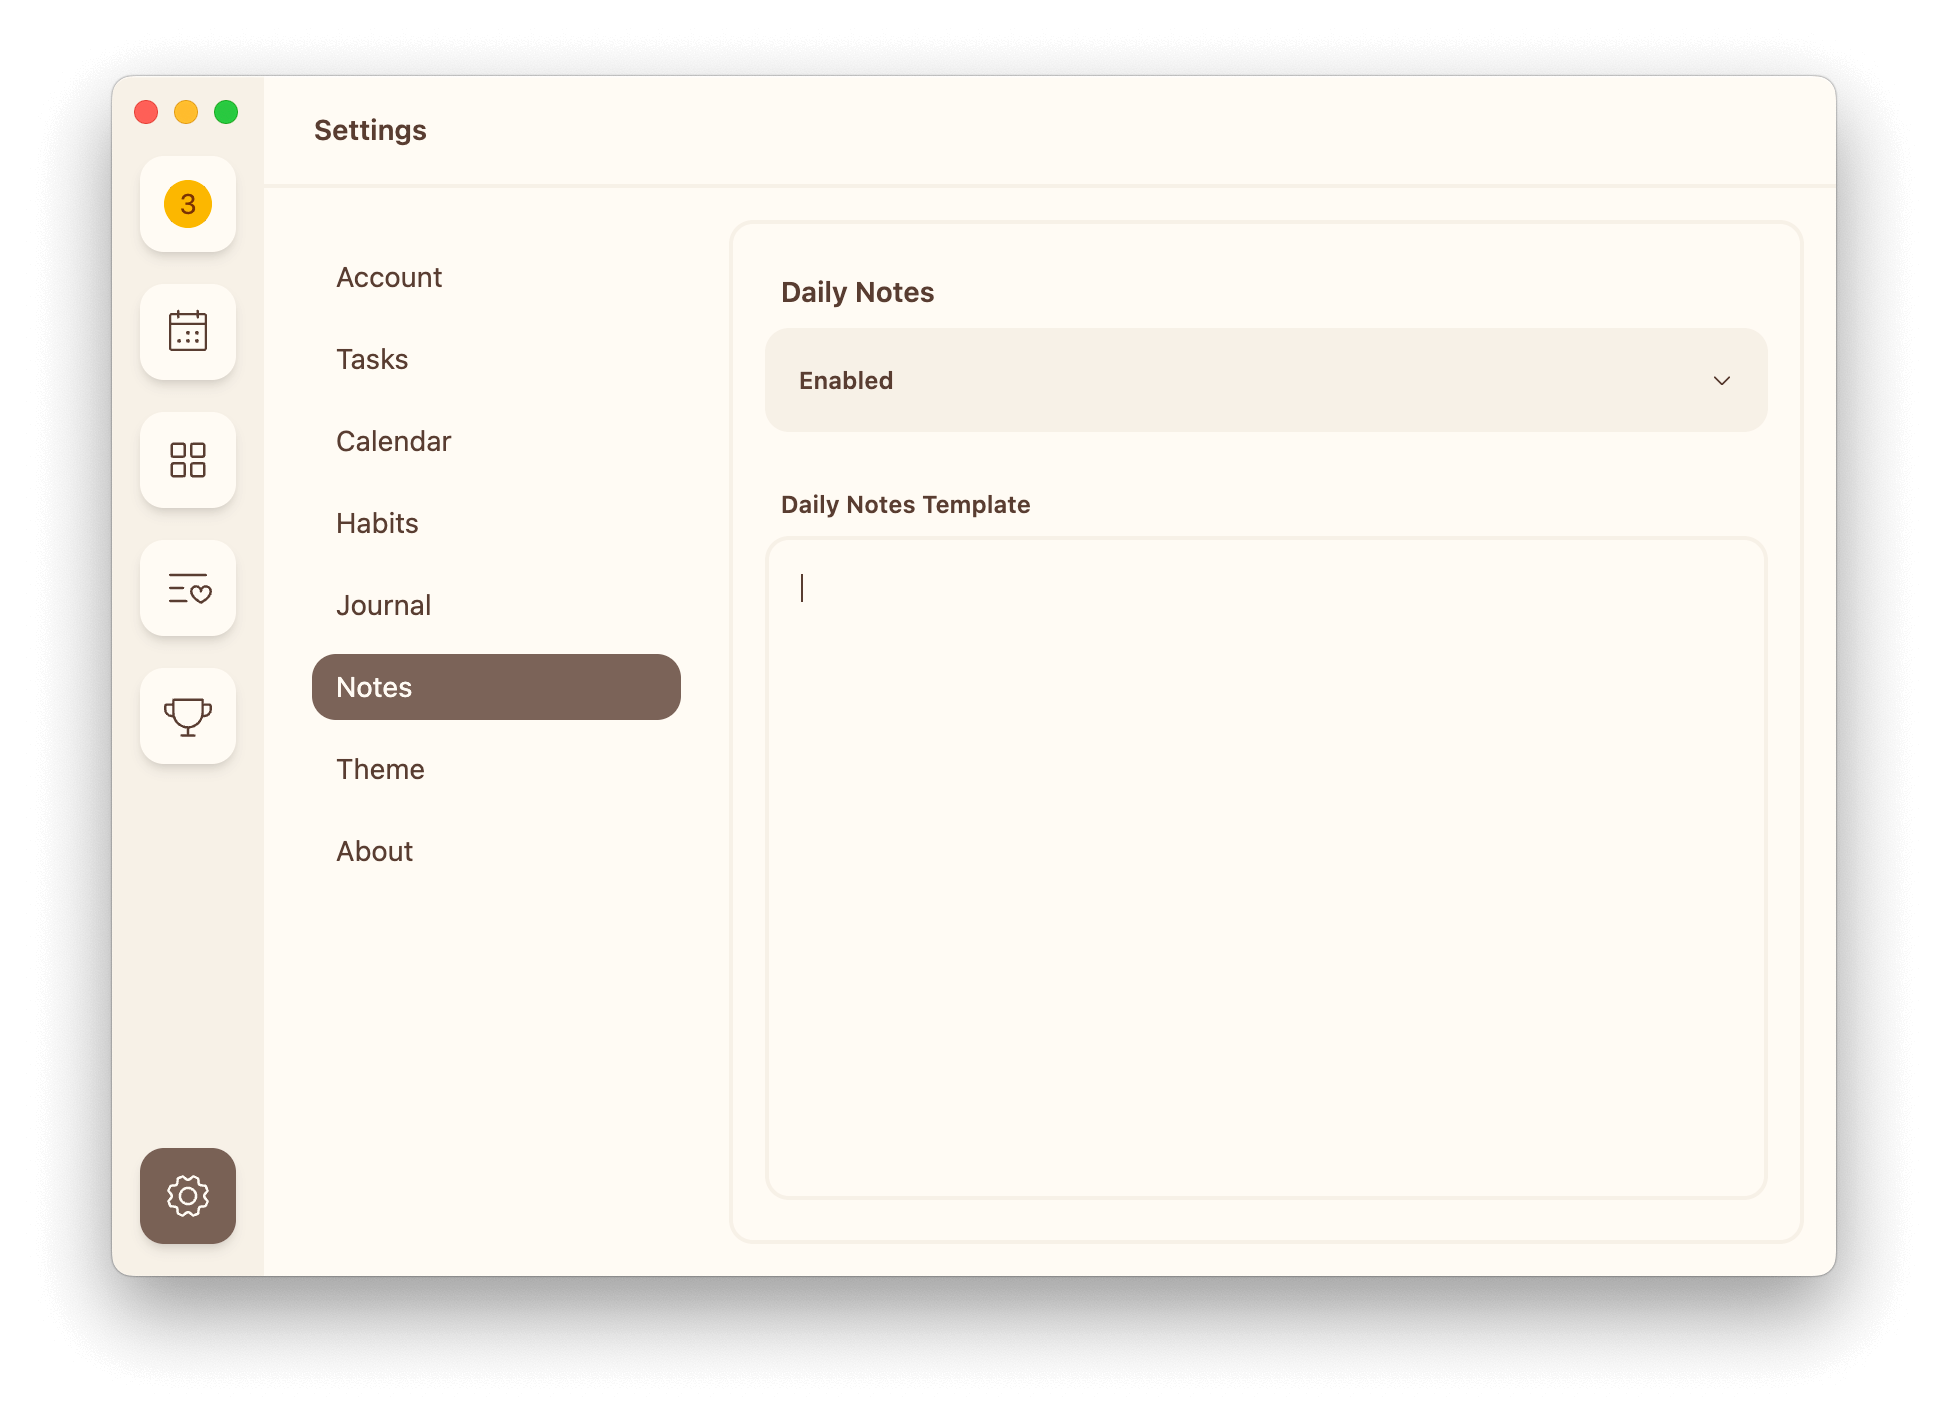
Task: Open Theme settings section
Action: pyautogui.click(x=496, y=769)
